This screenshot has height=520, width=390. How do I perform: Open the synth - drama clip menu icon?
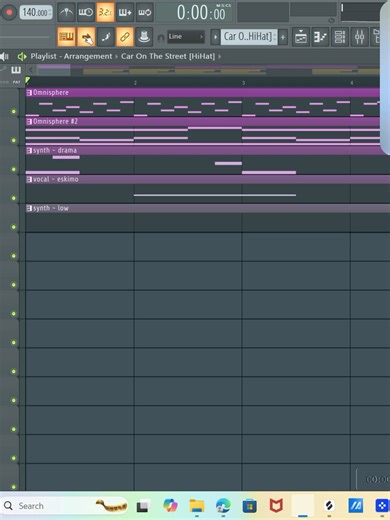(x=29, y=151)
